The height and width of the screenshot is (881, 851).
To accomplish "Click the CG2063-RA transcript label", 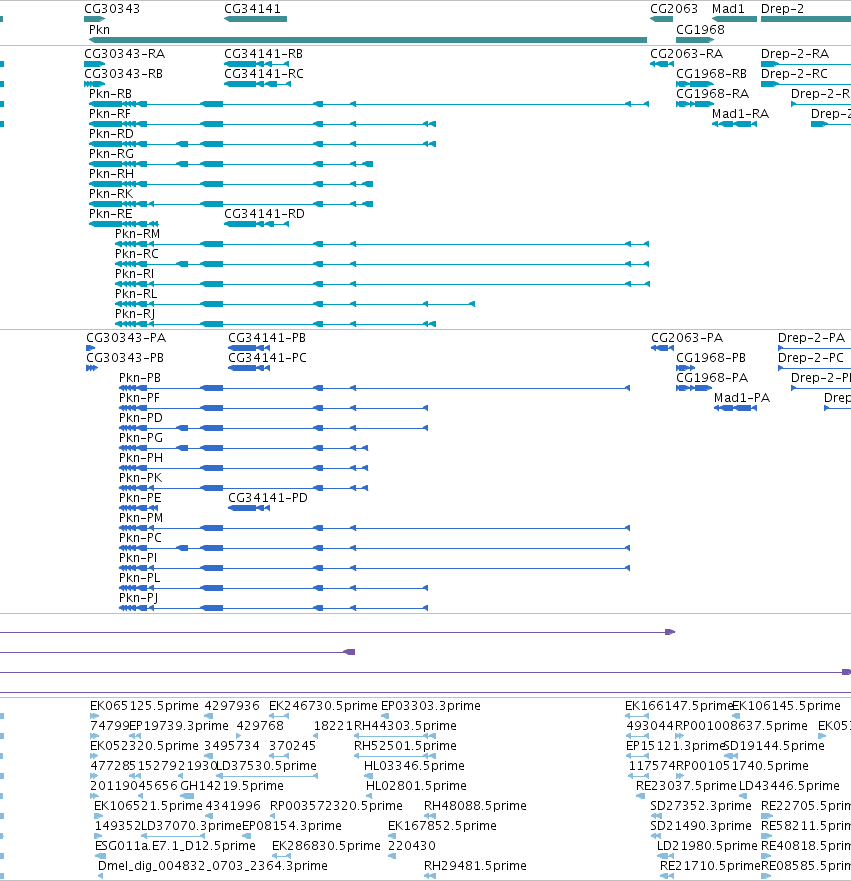I will click(x=686, y=54).
